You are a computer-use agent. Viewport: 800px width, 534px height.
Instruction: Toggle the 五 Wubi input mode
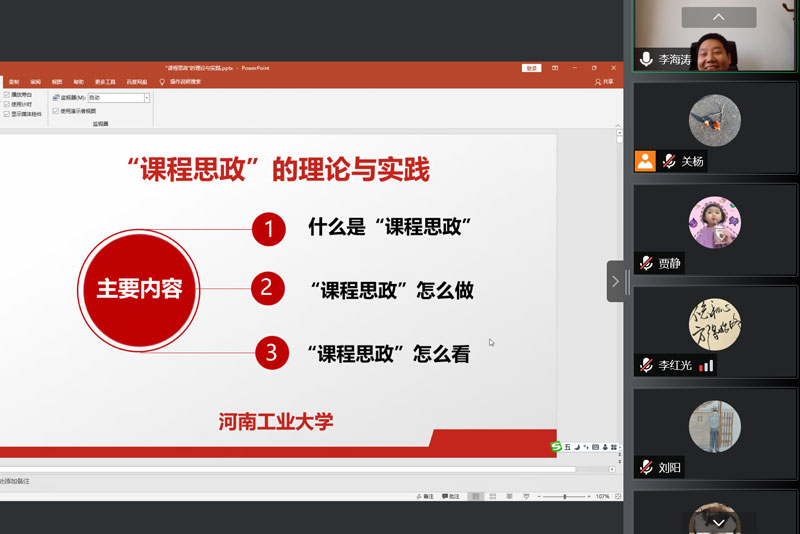click(567, 447)
